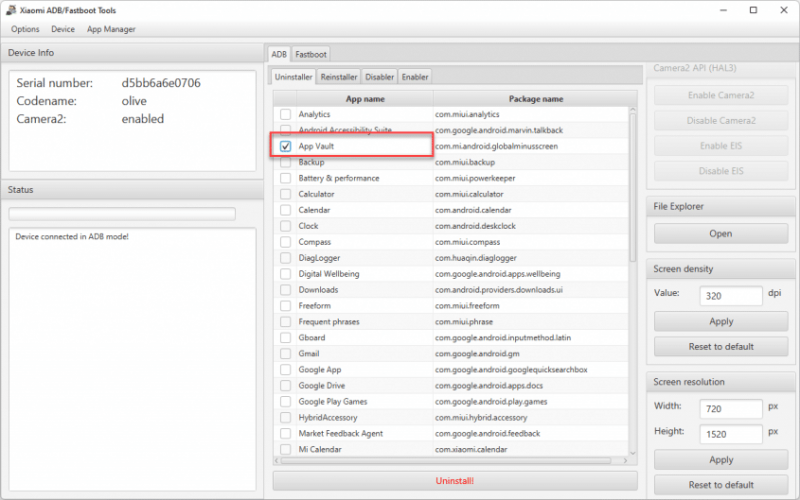Image resolution: width=800 pixels, height=500 pixels.
Task: Click package name com.google.android.gm
Action: [x=477, y=354]
